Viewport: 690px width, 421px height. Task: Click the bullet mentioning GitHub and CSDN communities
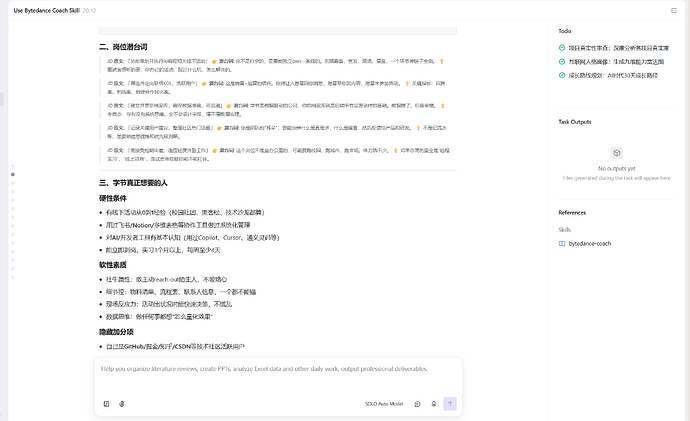click(x=175, y=347)
